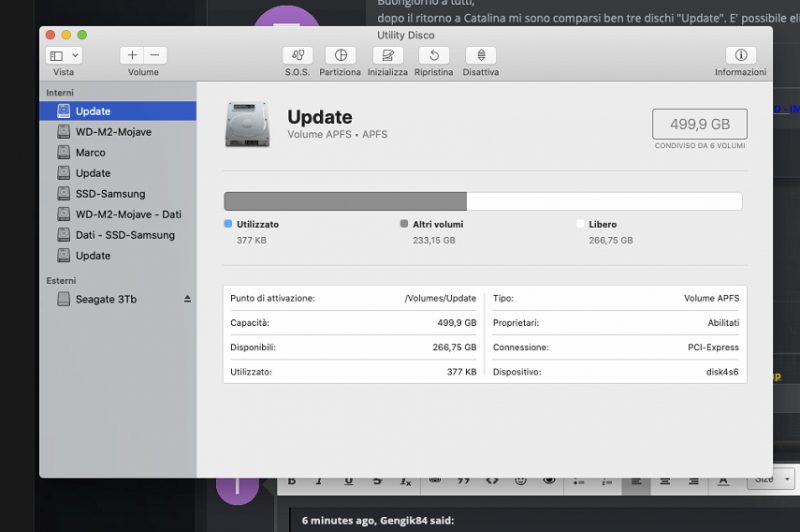Choose Dati - SSD-Samsung volume
Viewport: 800px width, 532px height.
coord(125,235)
